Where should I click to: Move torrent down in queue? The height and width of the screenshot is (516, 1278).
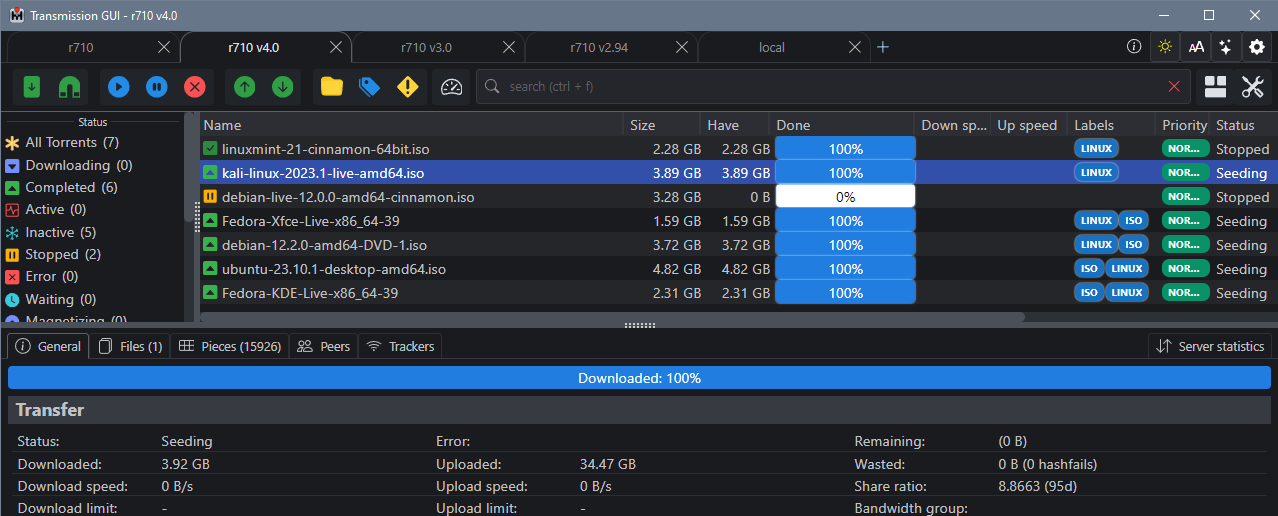[x=282, y=87]
